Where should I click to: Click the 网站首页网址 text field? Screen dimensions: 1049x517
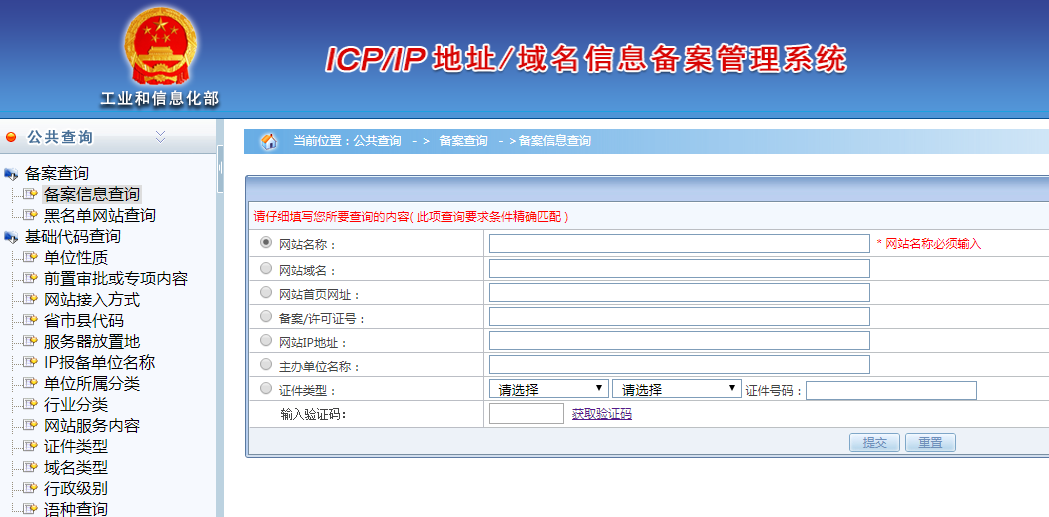679,292
